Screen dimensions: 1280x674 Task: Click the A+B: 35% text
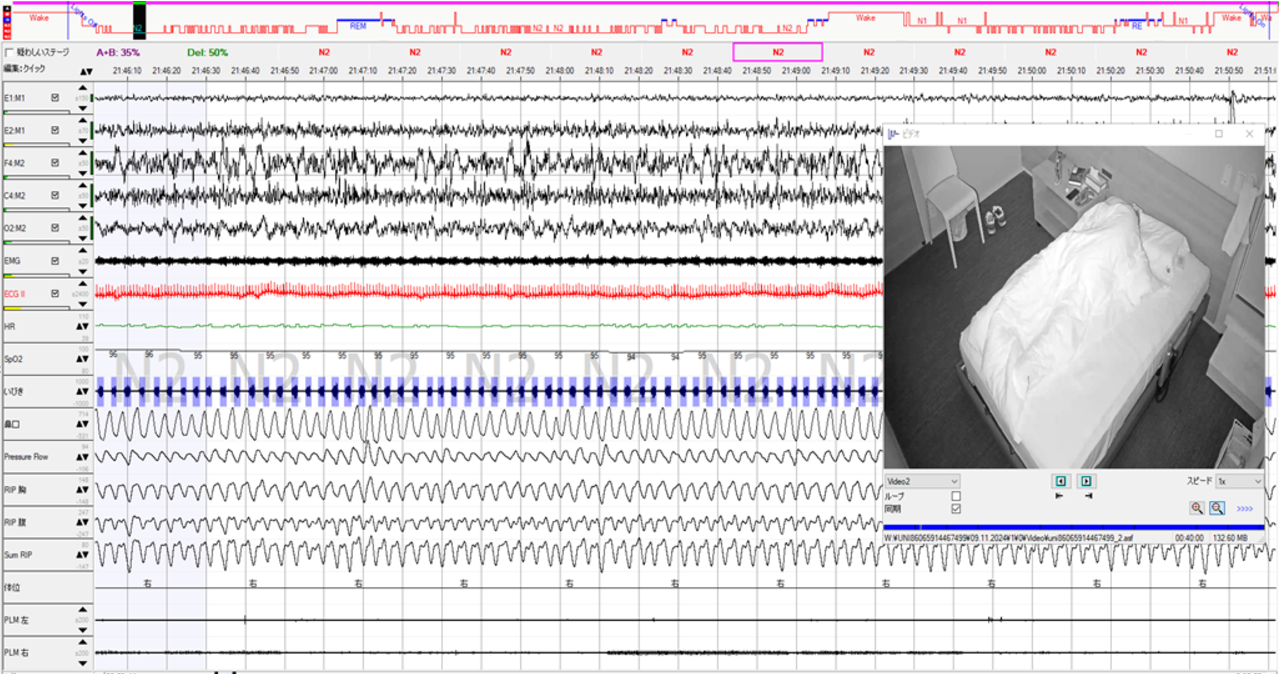click(x=118, y=52)
